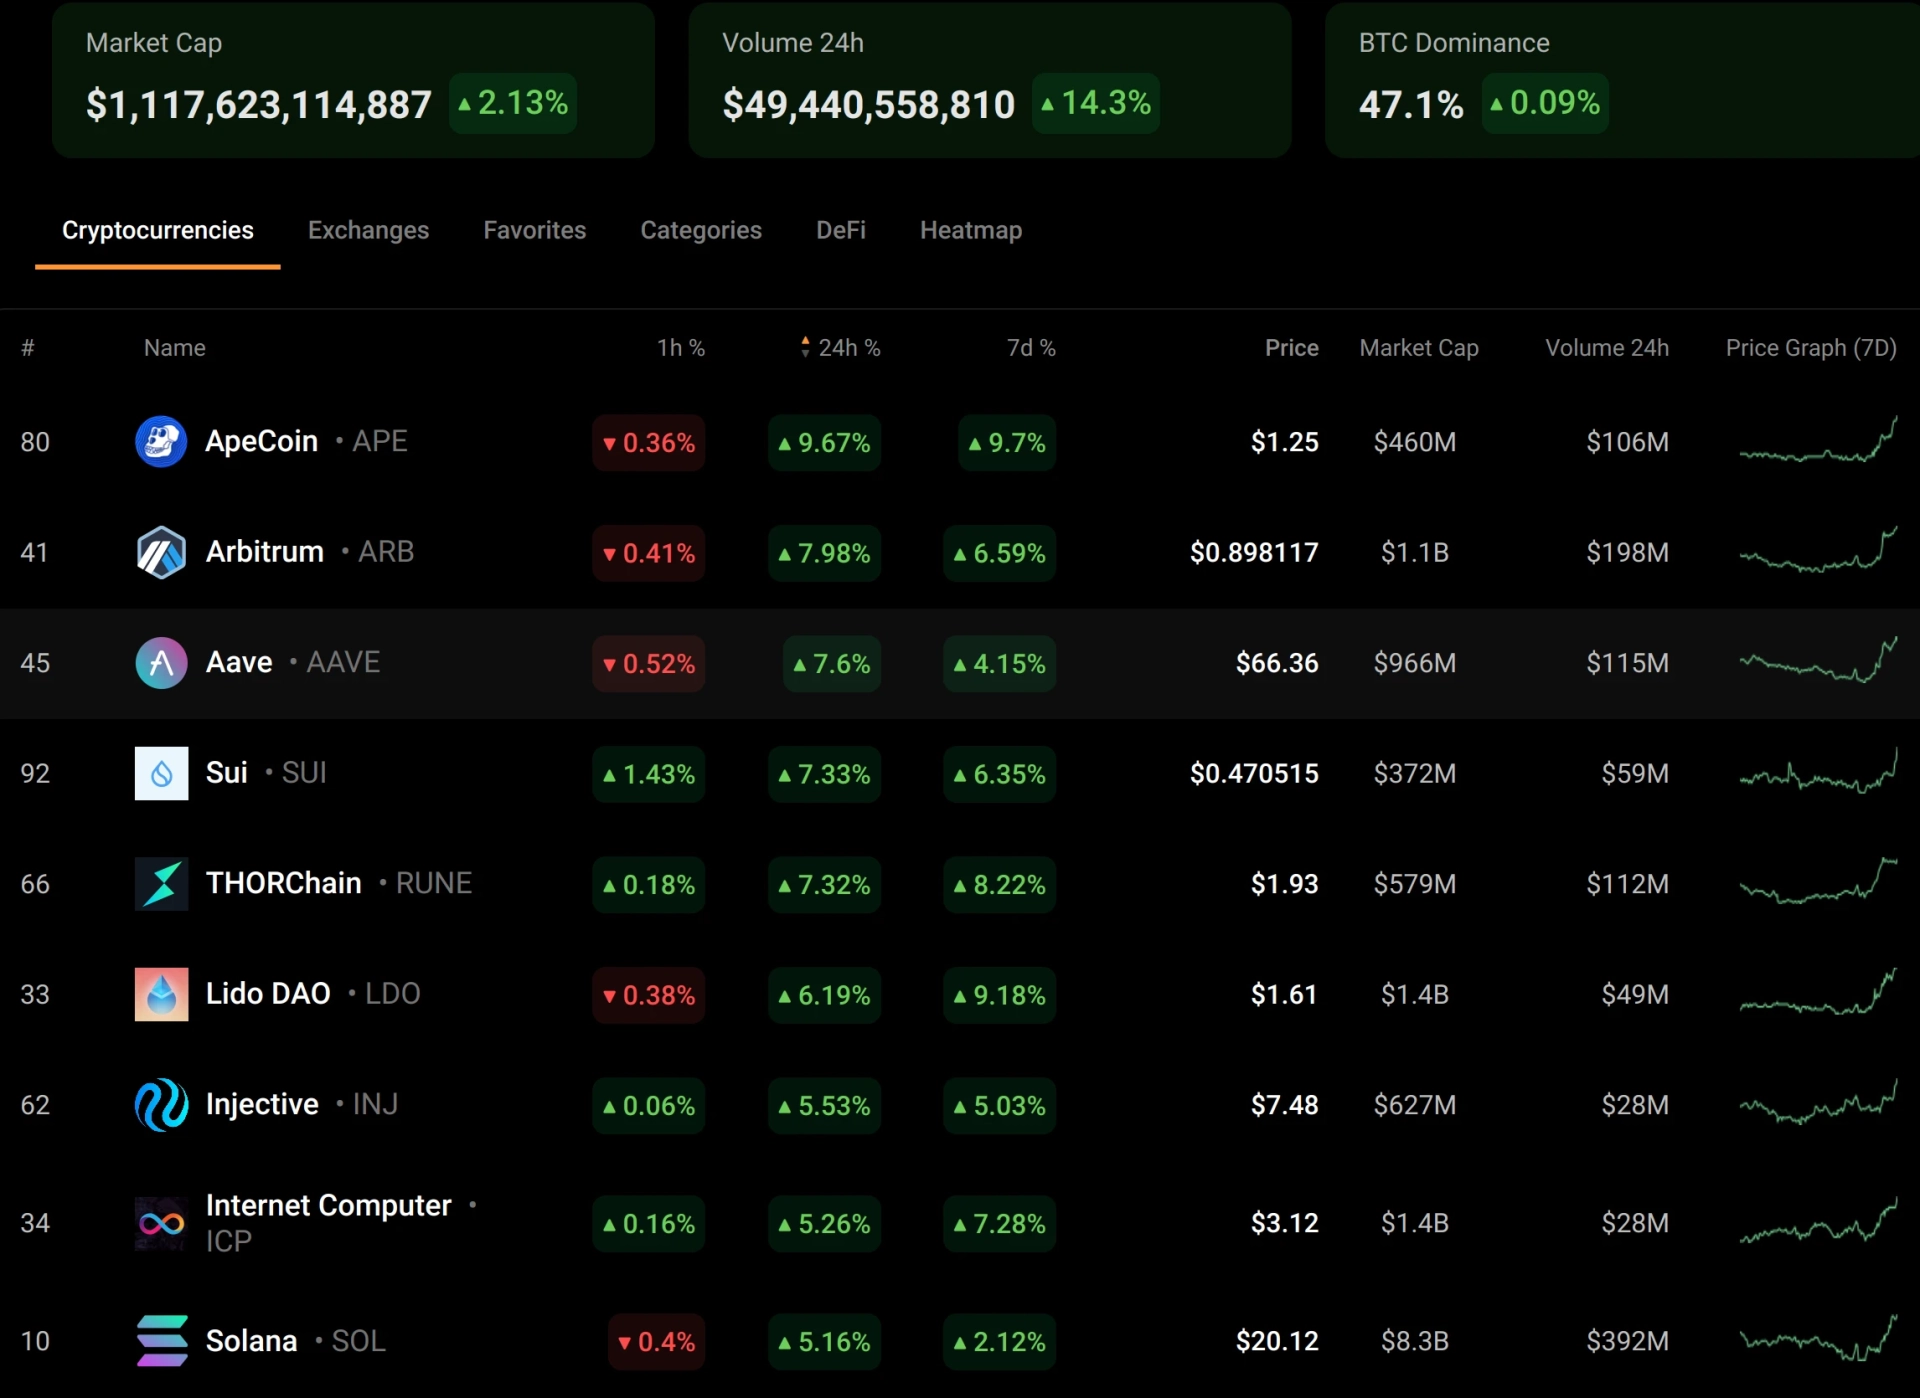Image resolution: width=1920 pixels, height=1398 pixels.
Task: Click the Sui logo icon
Action: [161, 773]
